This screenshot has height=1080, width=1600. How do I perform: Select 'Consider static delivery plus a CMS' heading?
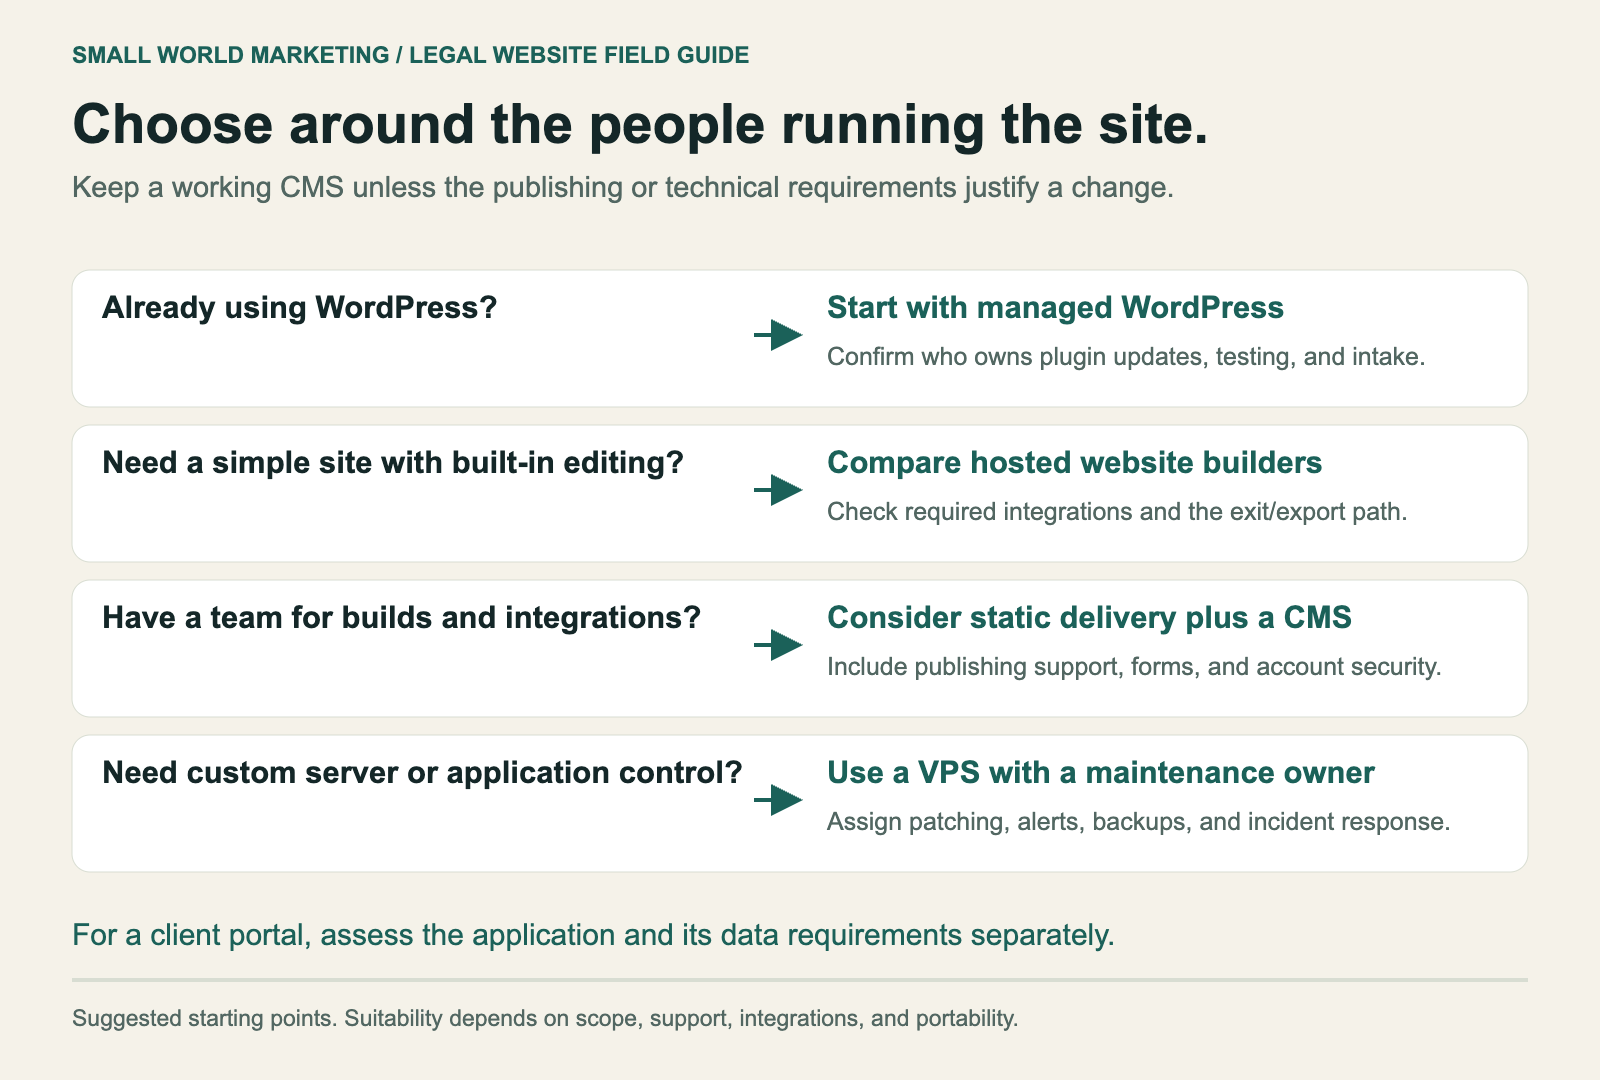click(1089, 617)
